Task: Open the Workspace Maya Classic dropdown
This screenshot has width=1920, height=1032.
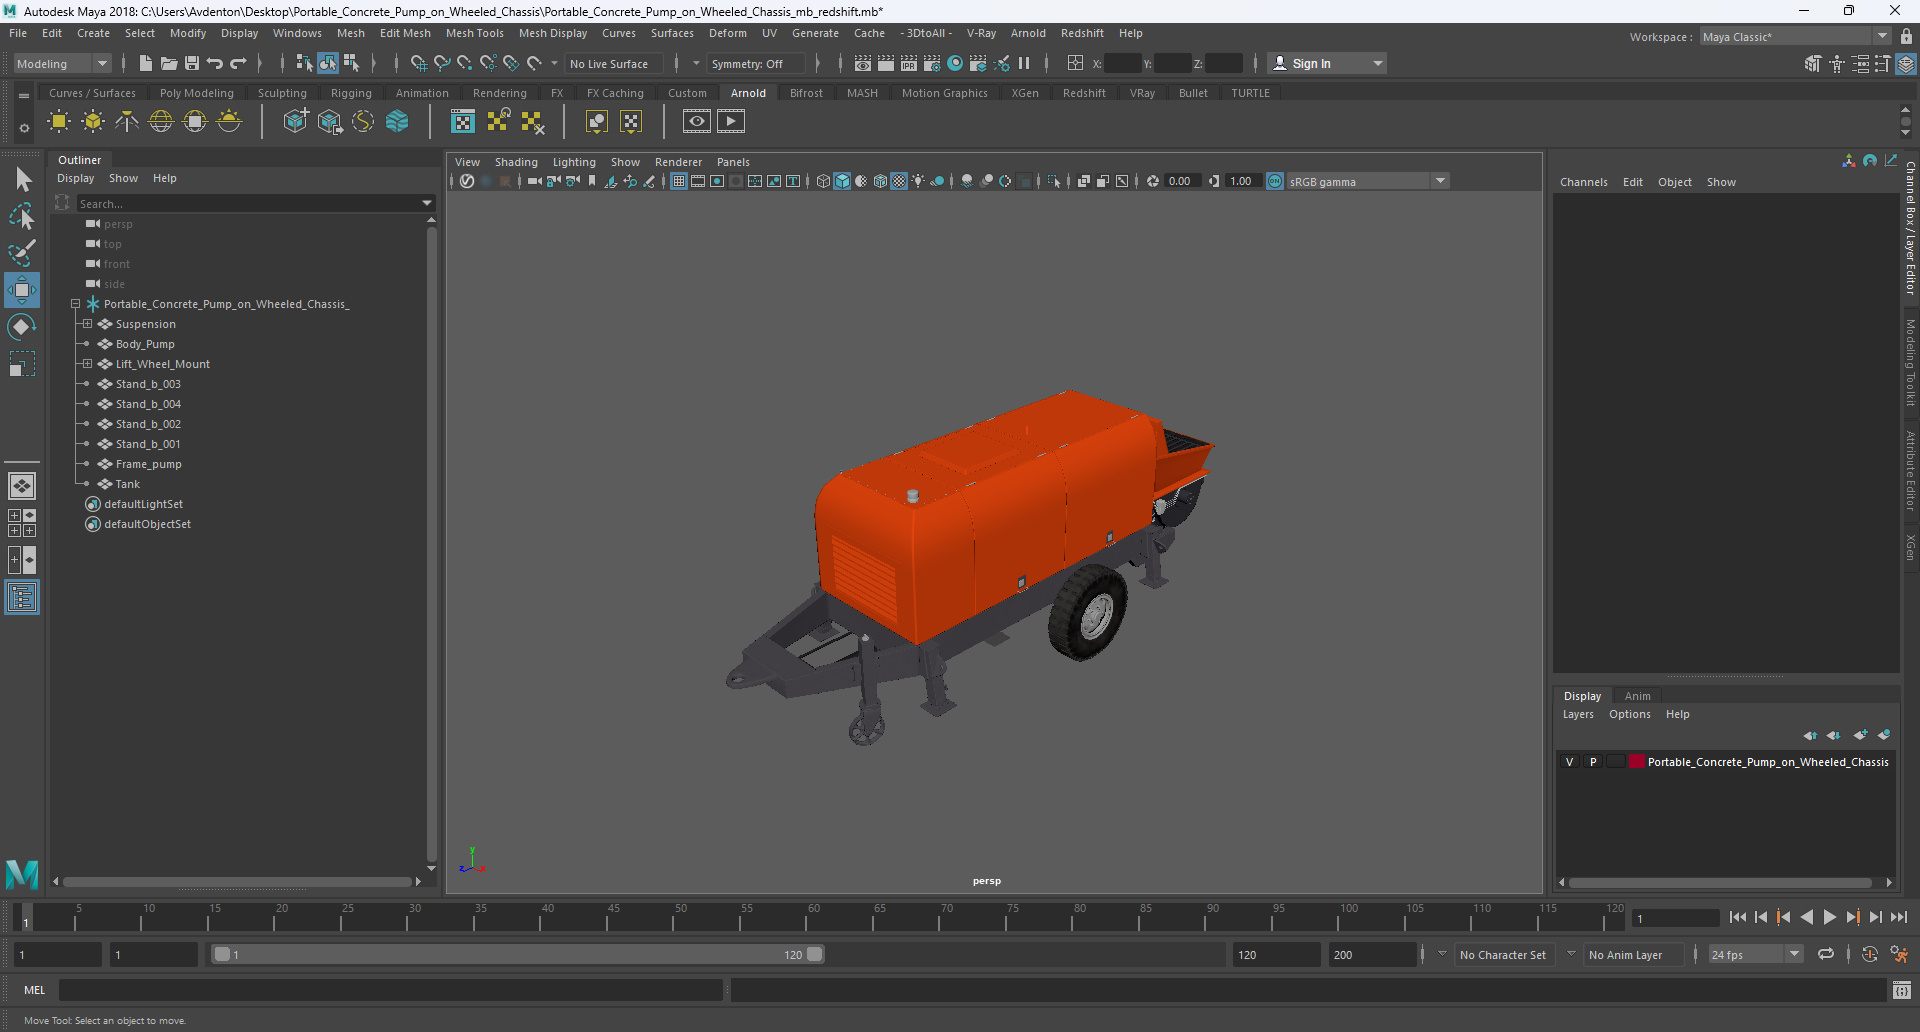Action: [1795, 37]
